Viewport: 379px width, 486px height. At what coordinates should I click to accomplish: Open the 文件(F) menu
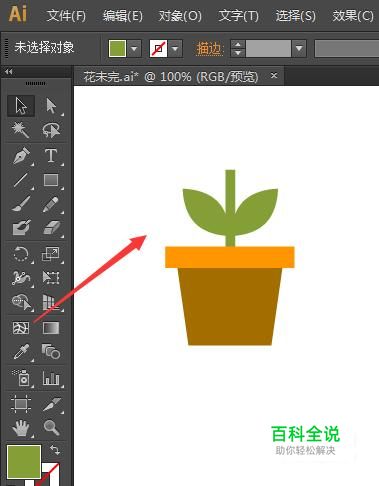click(x=66, y=16)
